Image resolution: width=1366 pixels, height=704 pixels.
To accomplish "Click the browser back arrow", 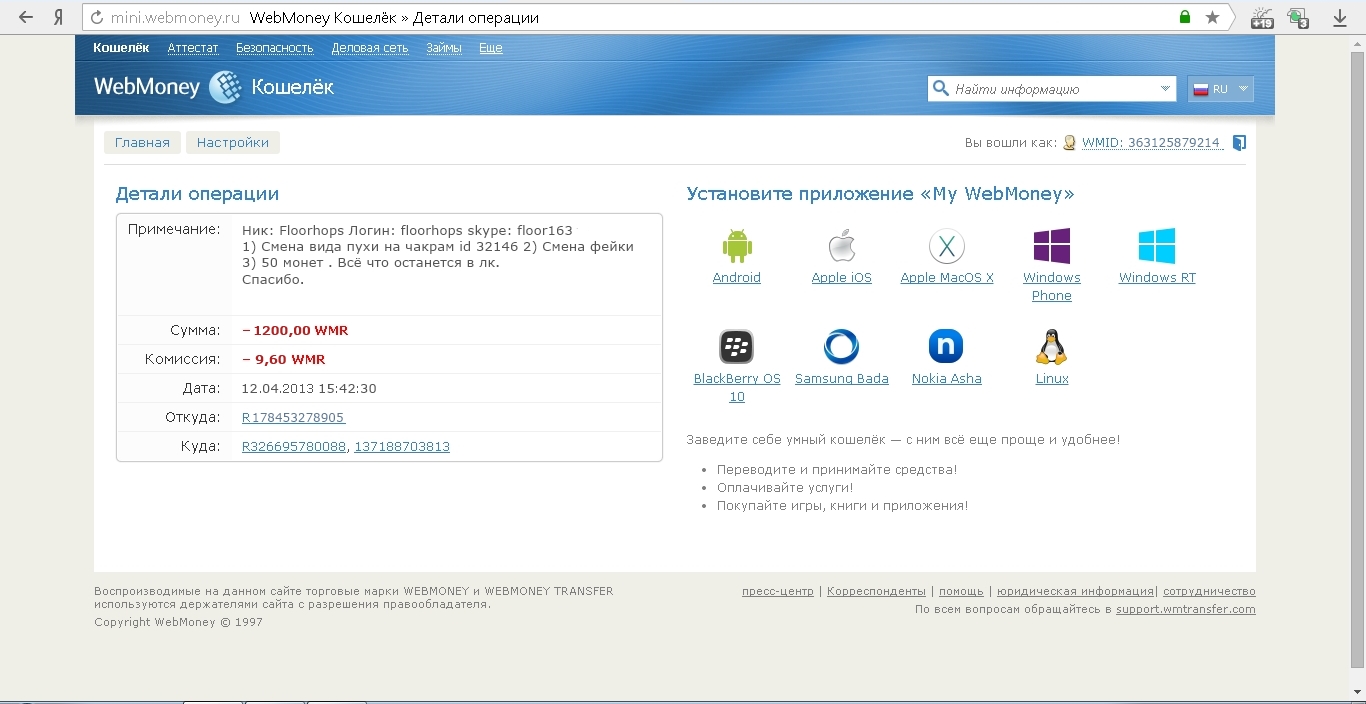I will pos(26,17).
